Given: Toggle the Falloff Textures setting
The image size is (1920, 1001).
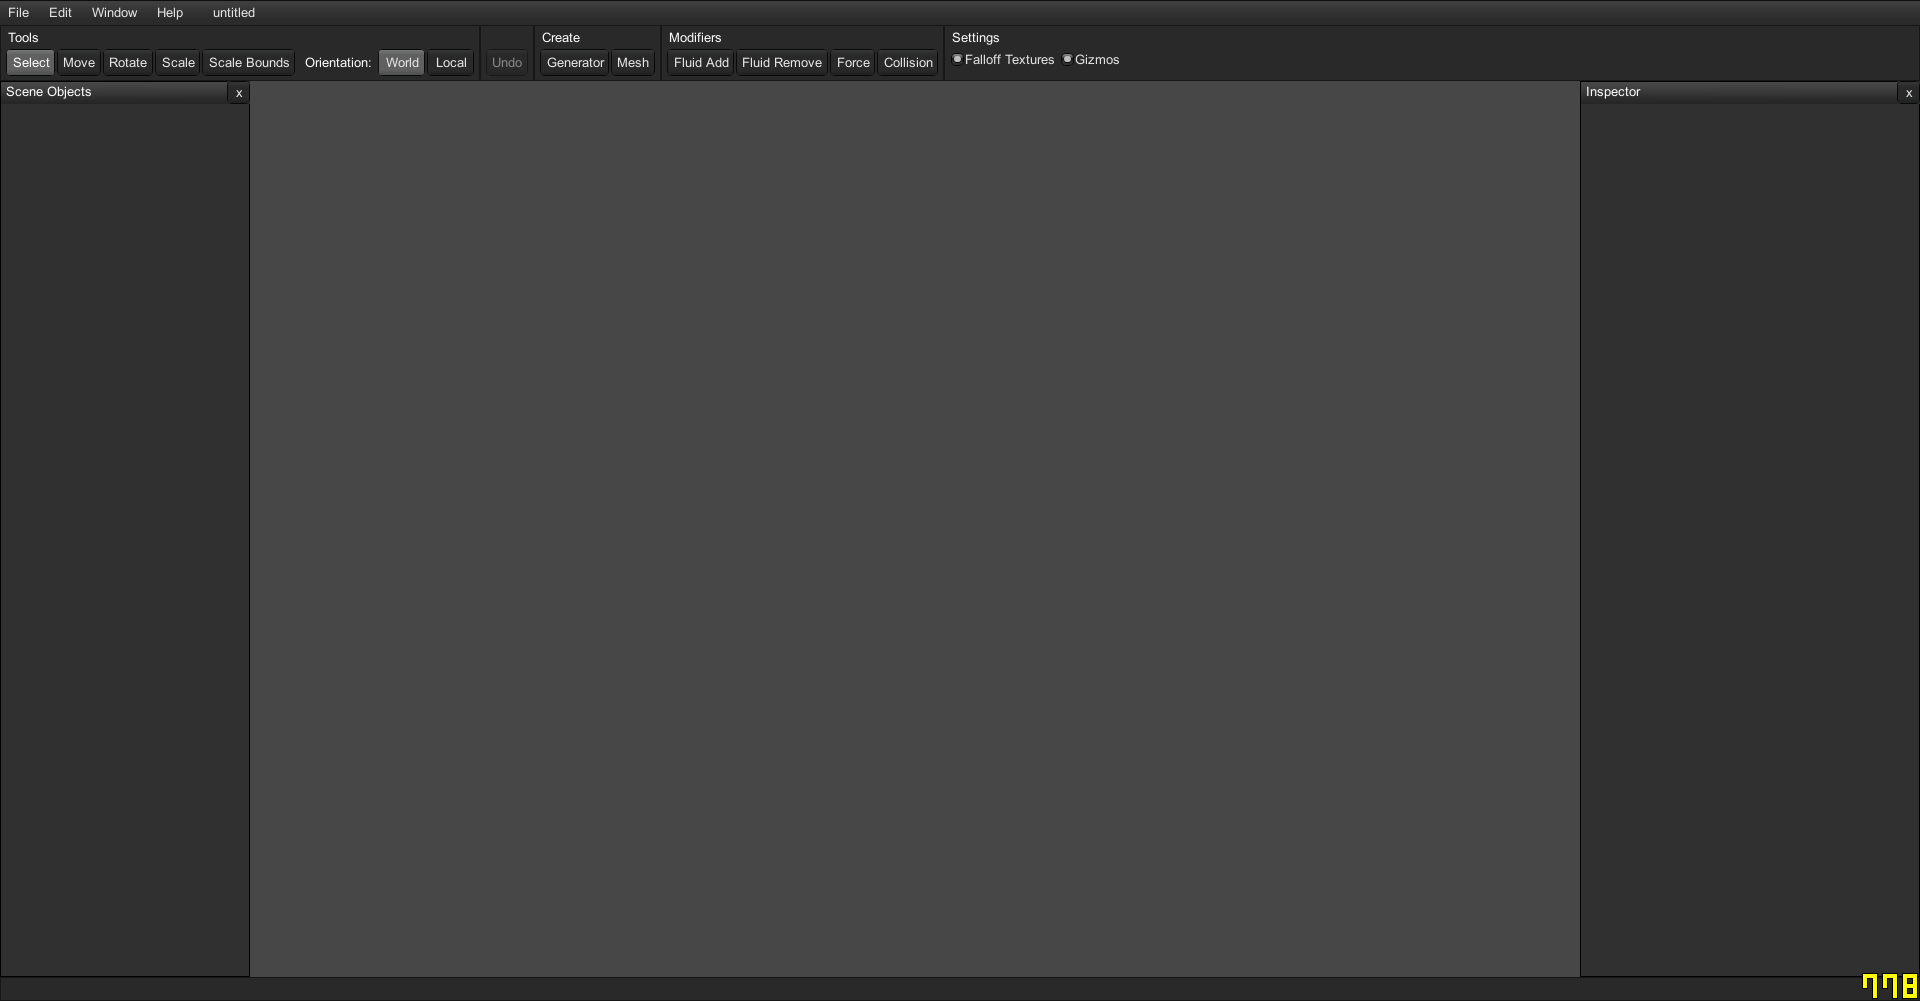Looking at the screenshot, I should [x=1003, y=60].
